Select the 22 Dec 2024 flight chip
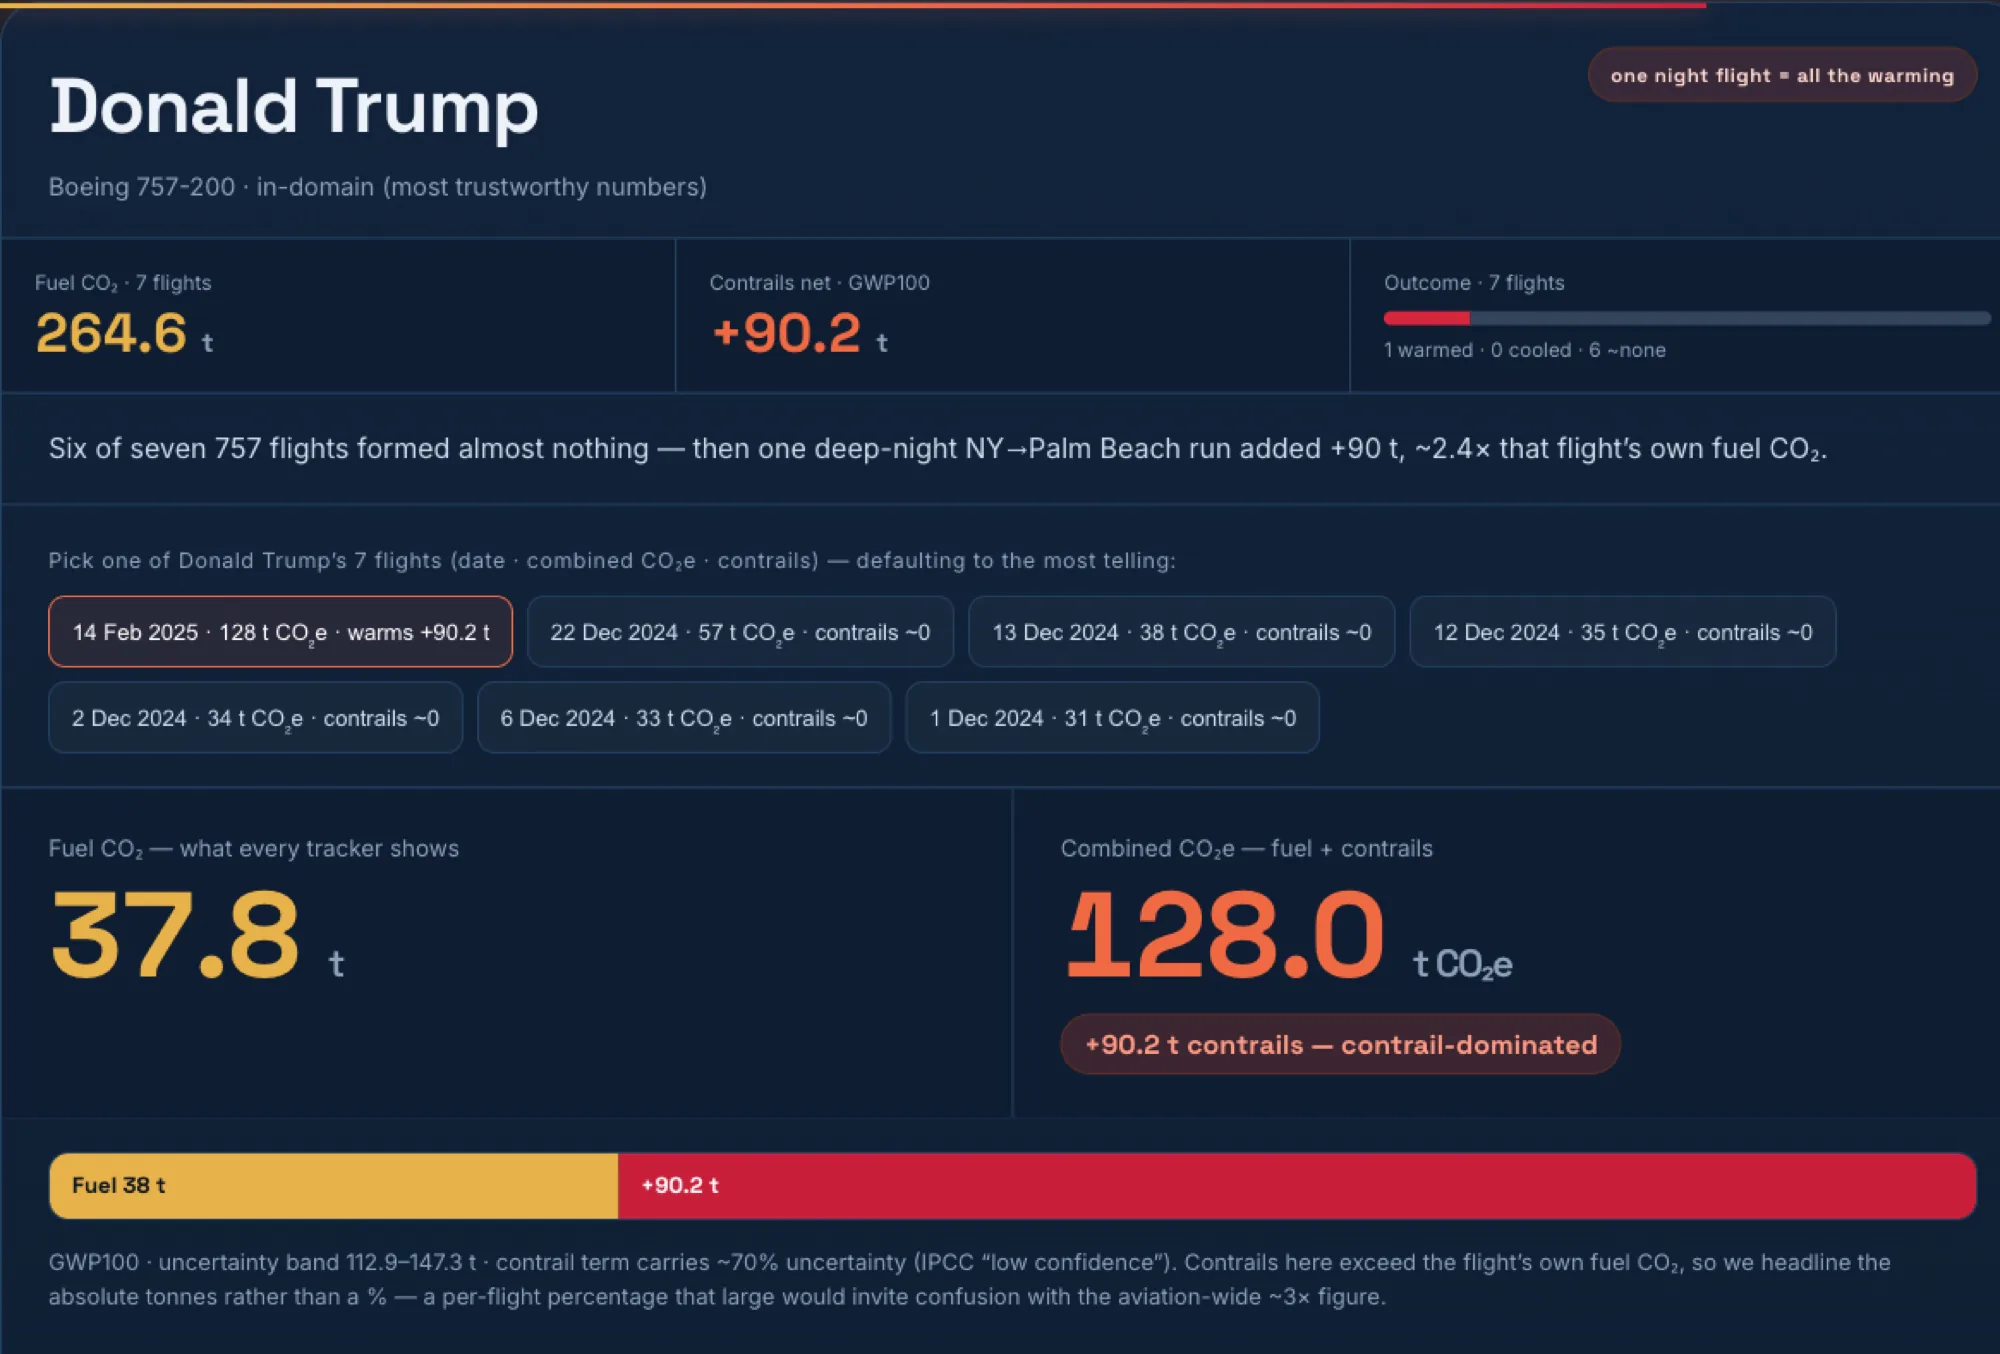Screen dimensions: 2000x1354 (x=740, y=632)
